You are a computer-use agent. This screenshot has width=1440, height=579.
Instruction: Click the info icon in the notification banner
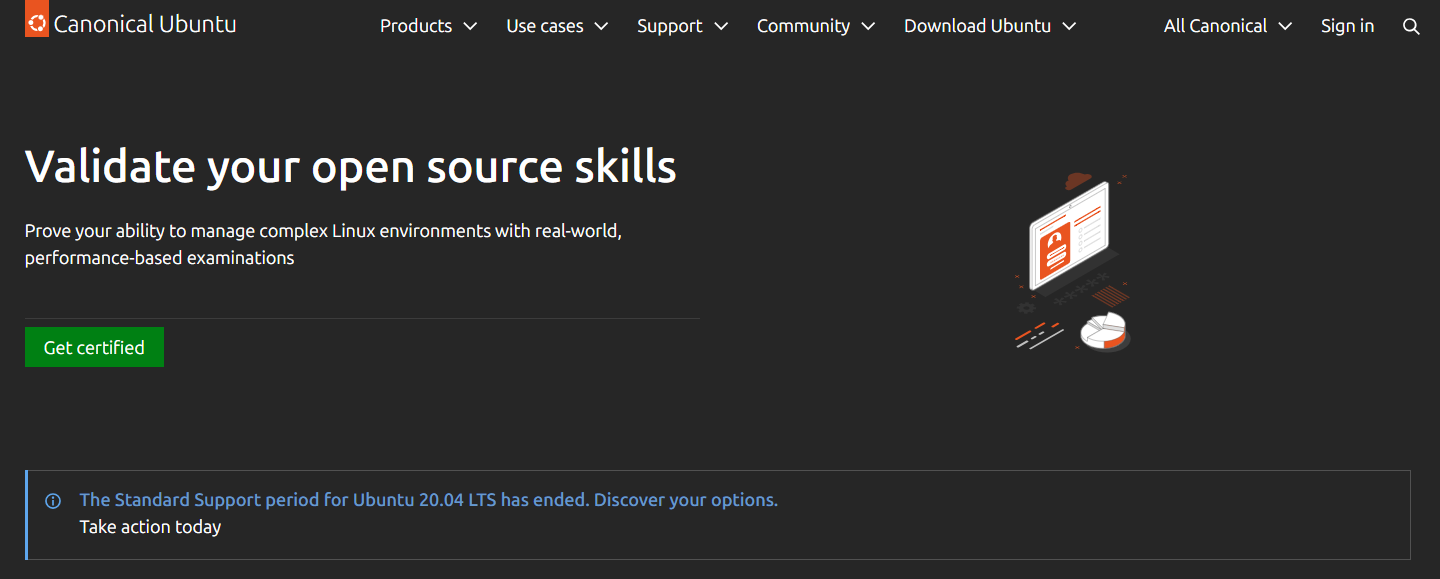click(x=53, y=501)
